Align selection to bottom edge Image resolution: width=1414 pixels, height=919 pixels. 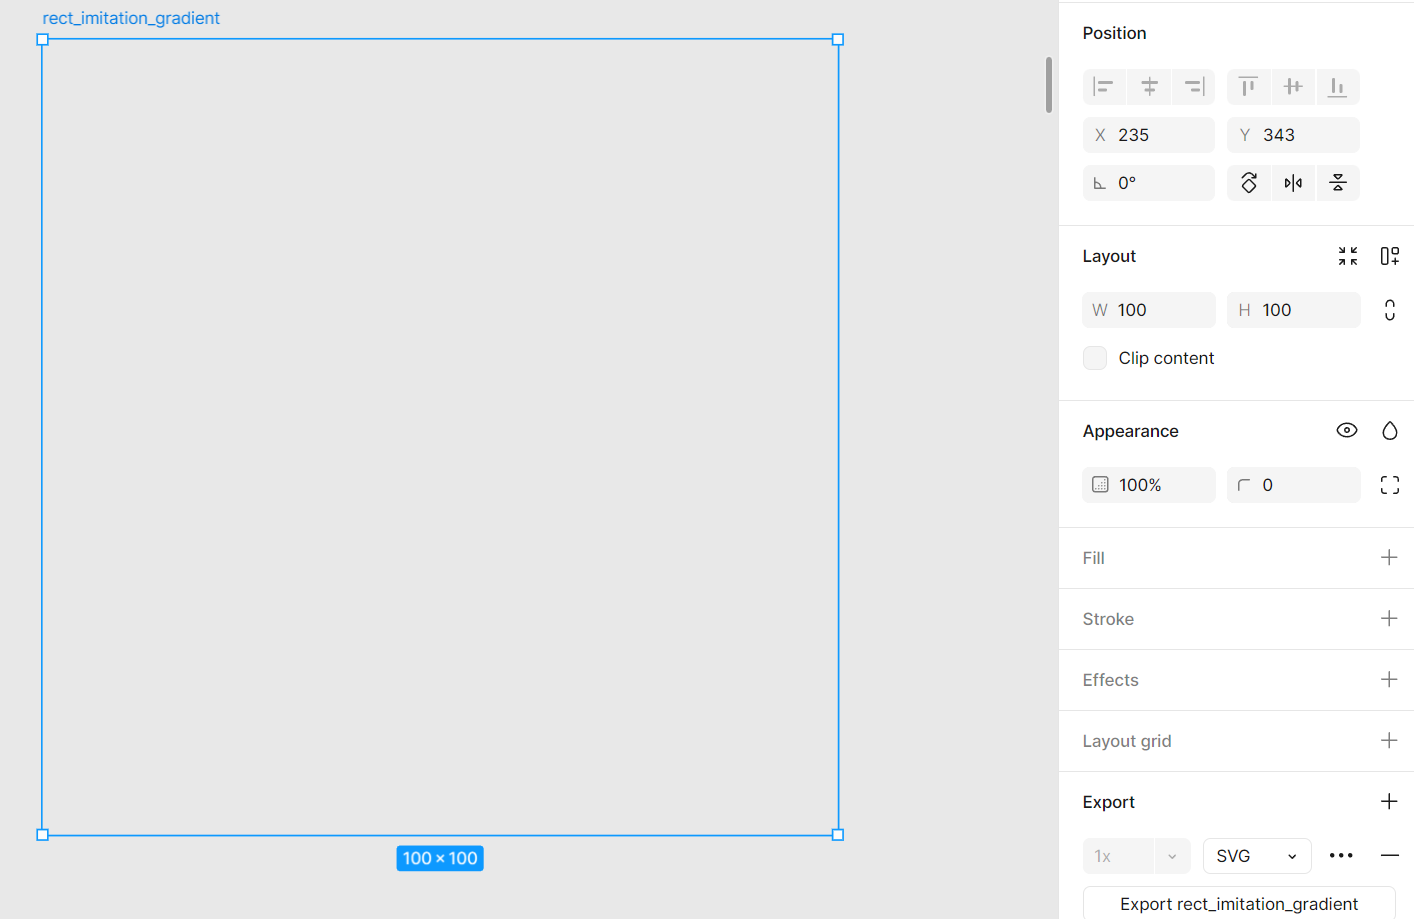[x=1337, y=87]
